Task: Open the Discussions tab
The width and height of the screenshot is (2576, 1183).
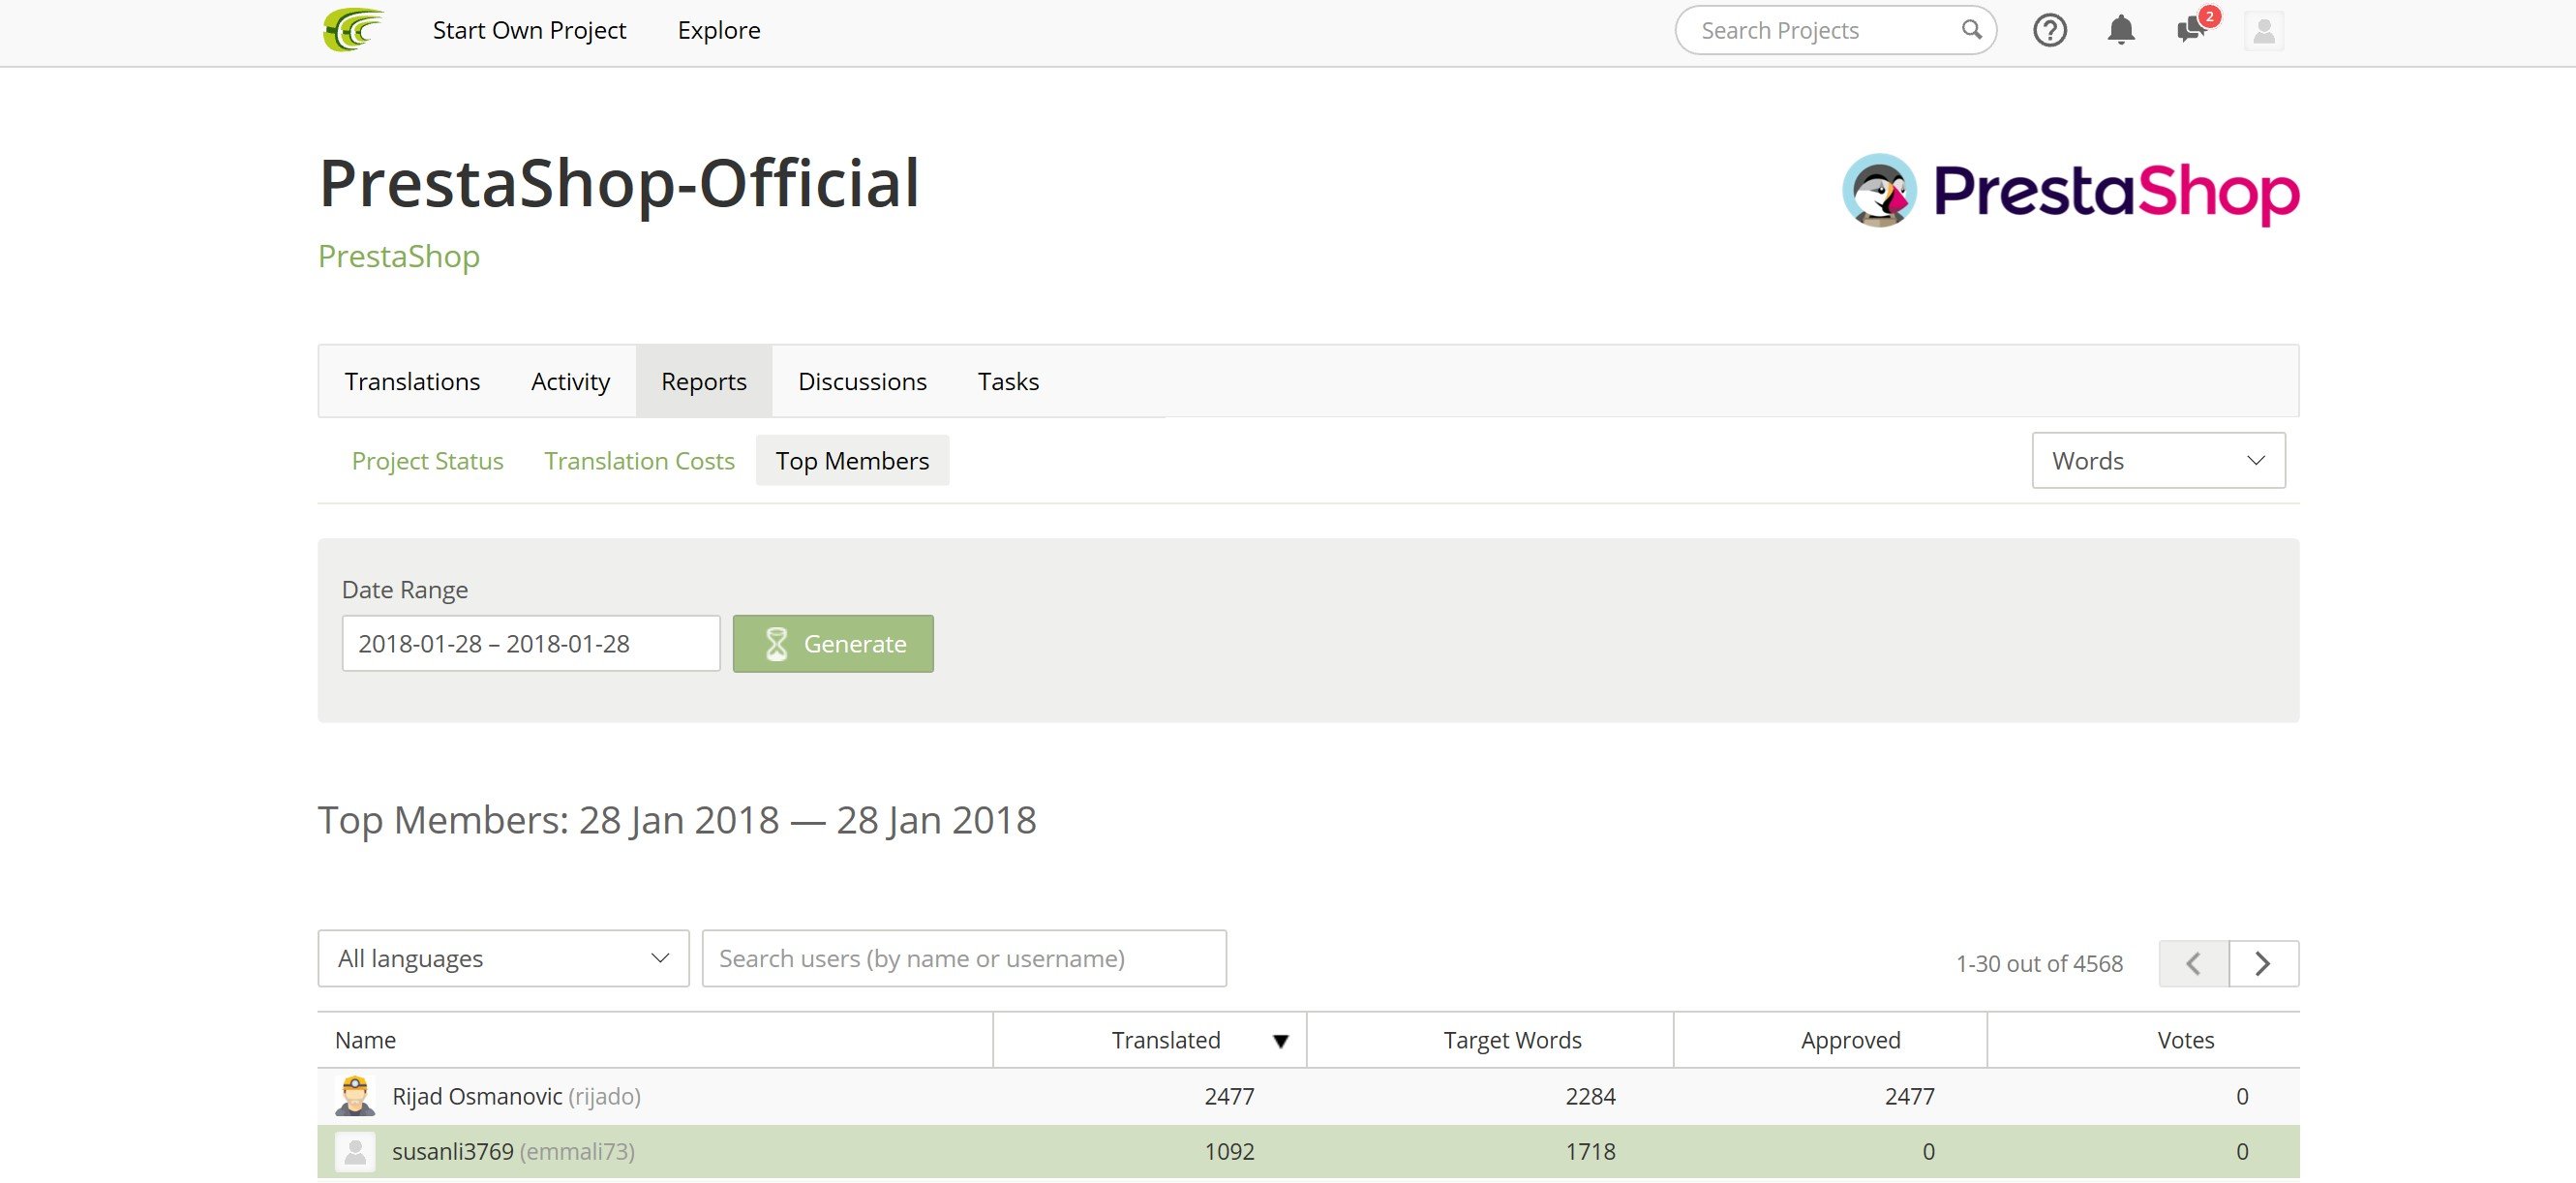Action: 862,381
